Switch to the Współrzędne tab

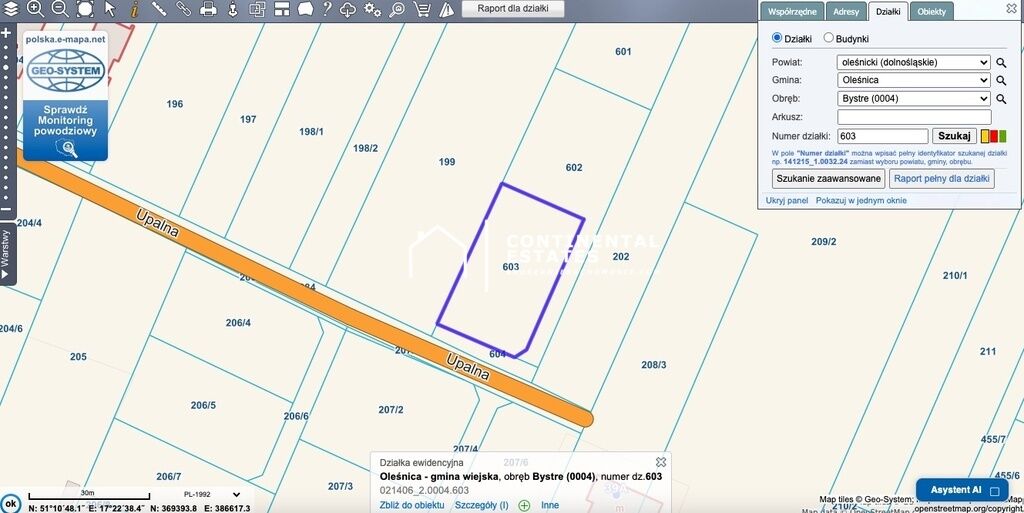[x=792, y=11]
